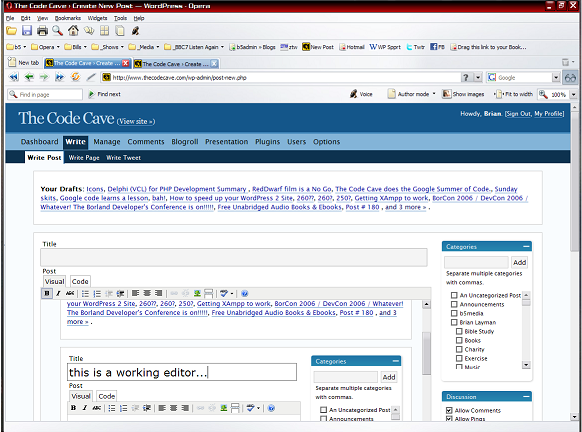Switch outer editor to the Code tab

click(80, 281)
